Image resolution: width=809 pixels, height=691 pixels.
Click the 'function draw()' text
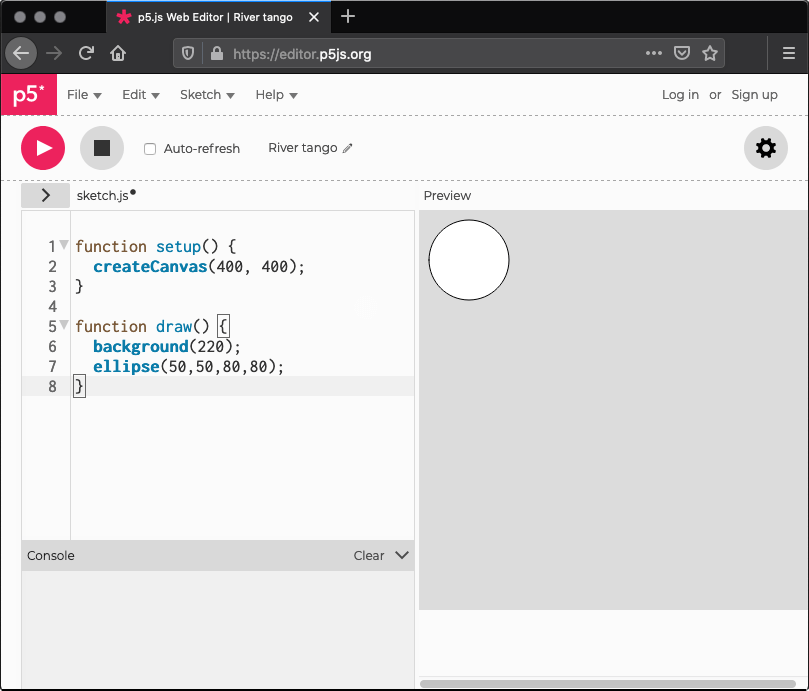142,326
